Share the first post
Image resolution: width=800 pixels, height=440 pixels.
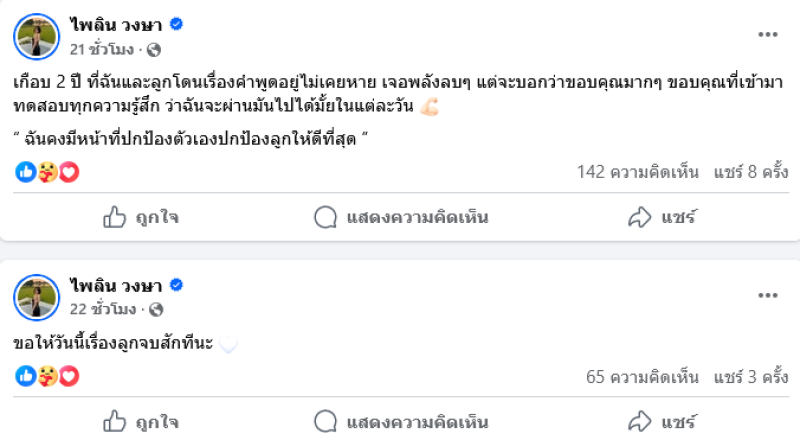tap(660, 216)
